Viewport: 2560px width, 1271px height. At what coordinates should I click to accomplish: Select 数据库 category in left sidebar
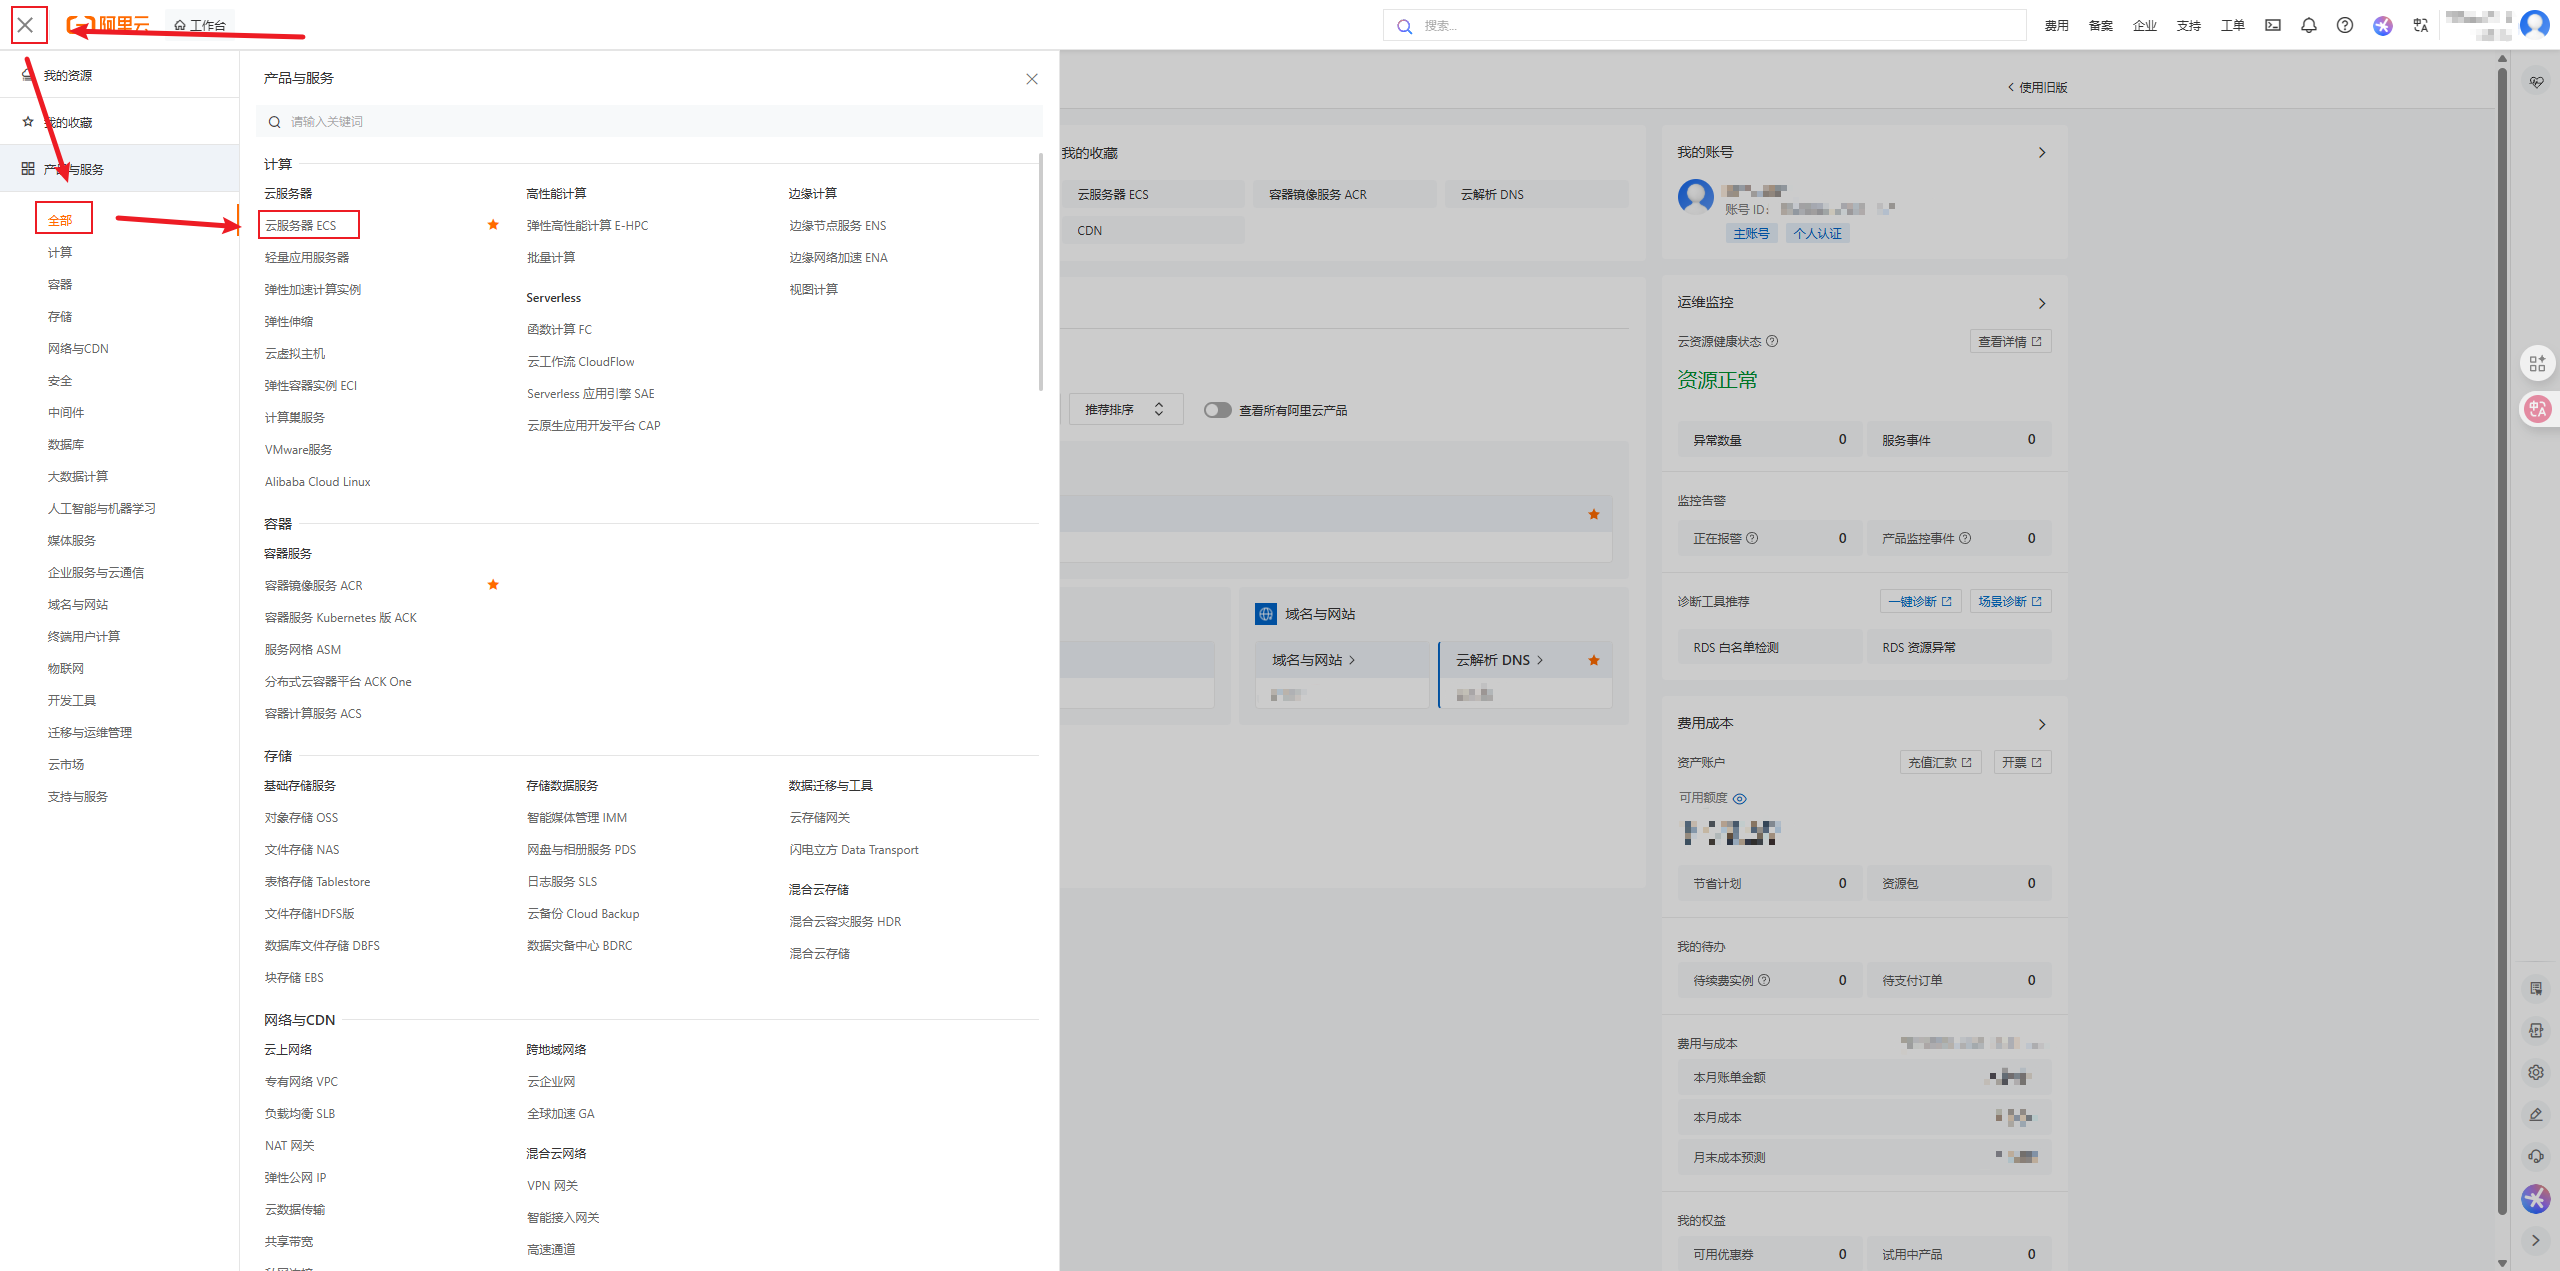66,444
